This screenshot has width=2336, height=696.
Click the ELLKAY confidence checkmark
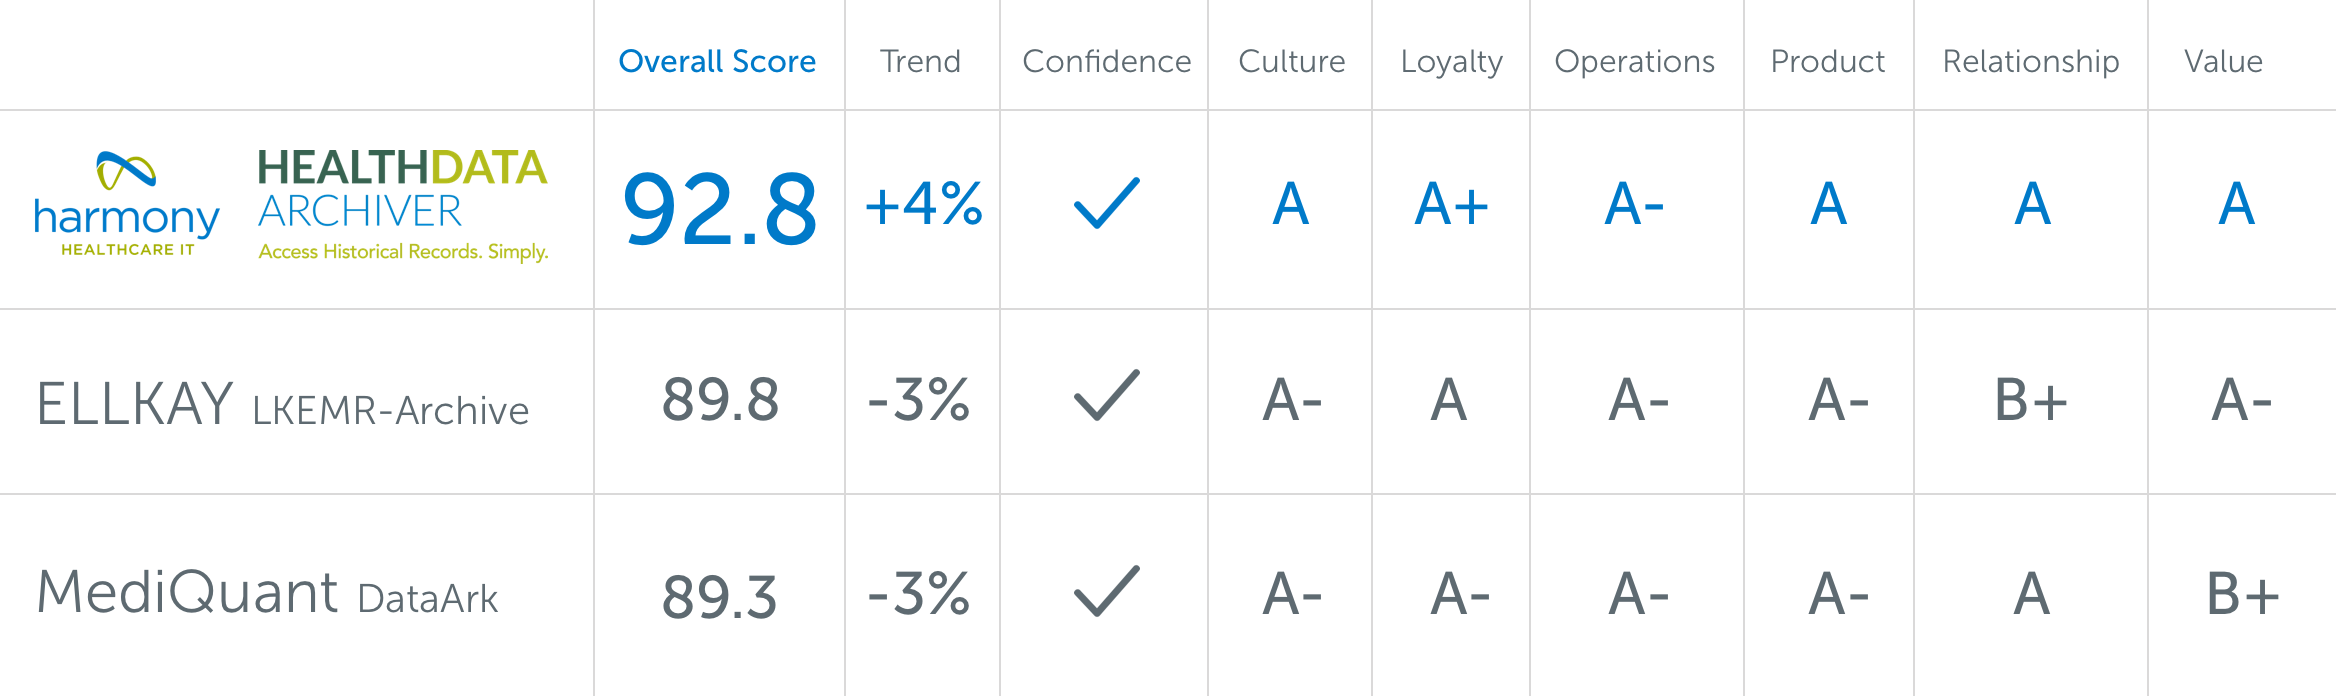[x=1106, y=395]
